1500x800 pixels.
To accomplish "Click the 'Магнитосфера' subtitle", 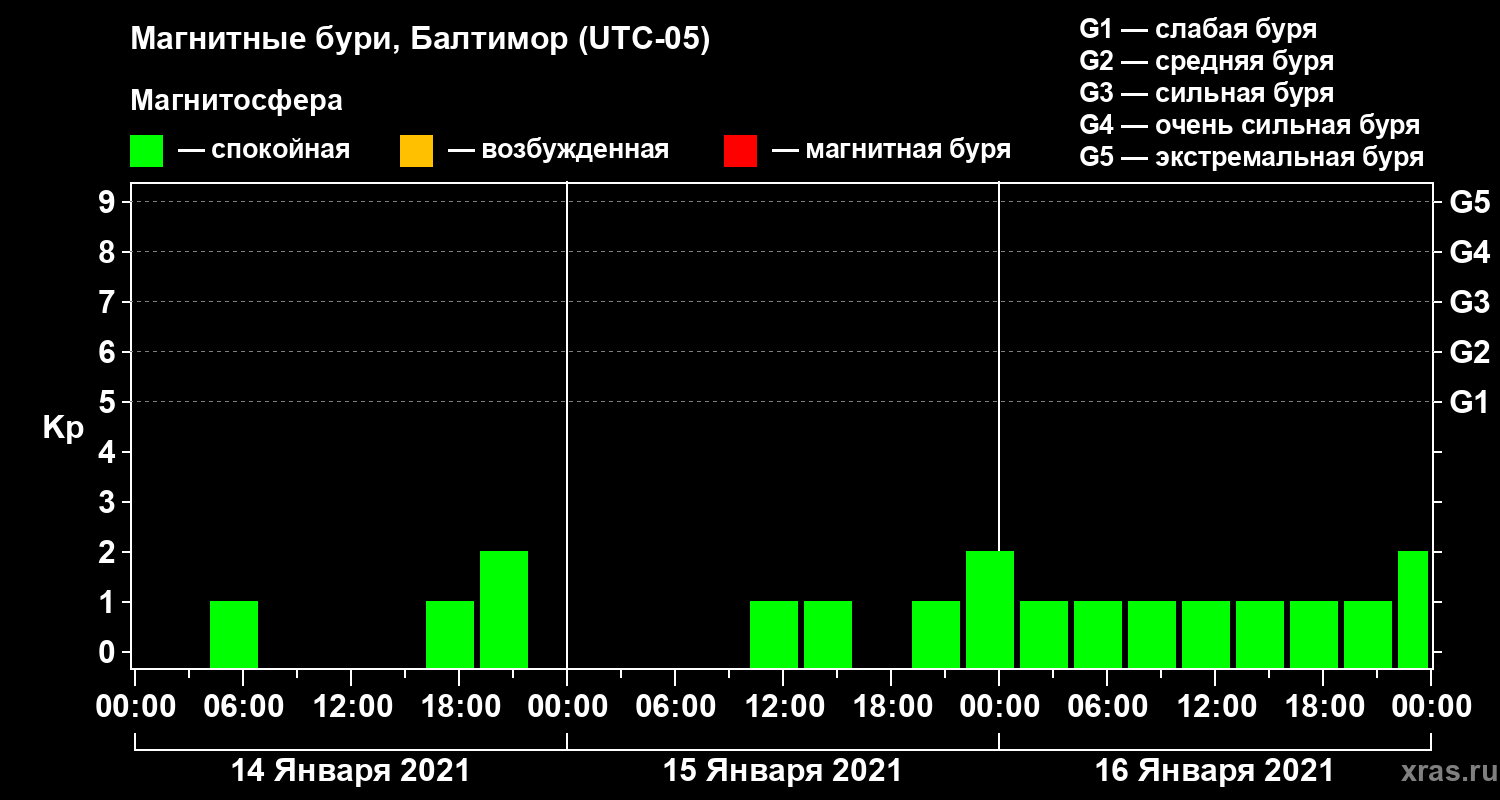I will [x=236, y=102].
